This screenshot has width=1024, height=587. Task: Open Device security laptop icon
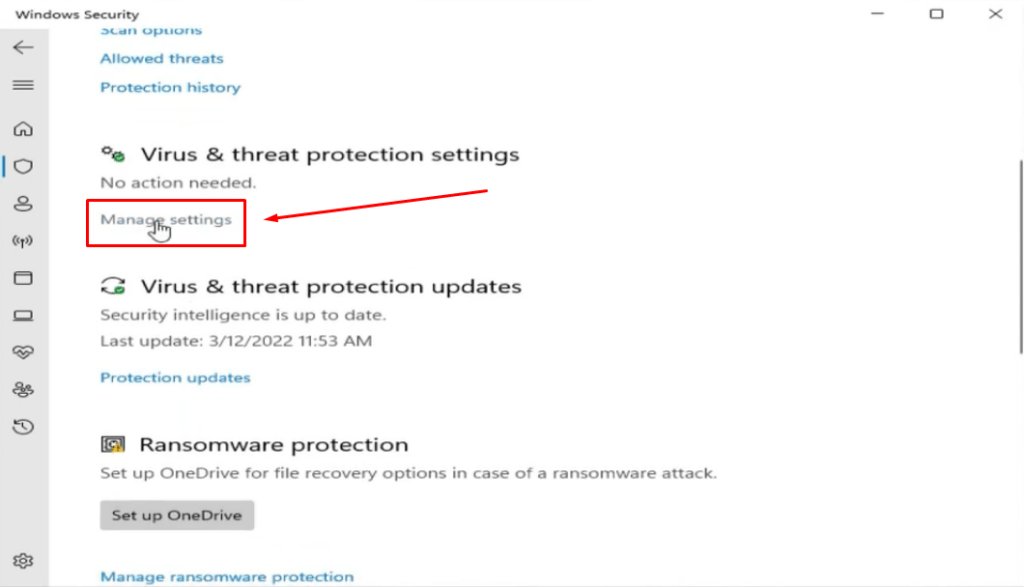[x=24, y=315]
